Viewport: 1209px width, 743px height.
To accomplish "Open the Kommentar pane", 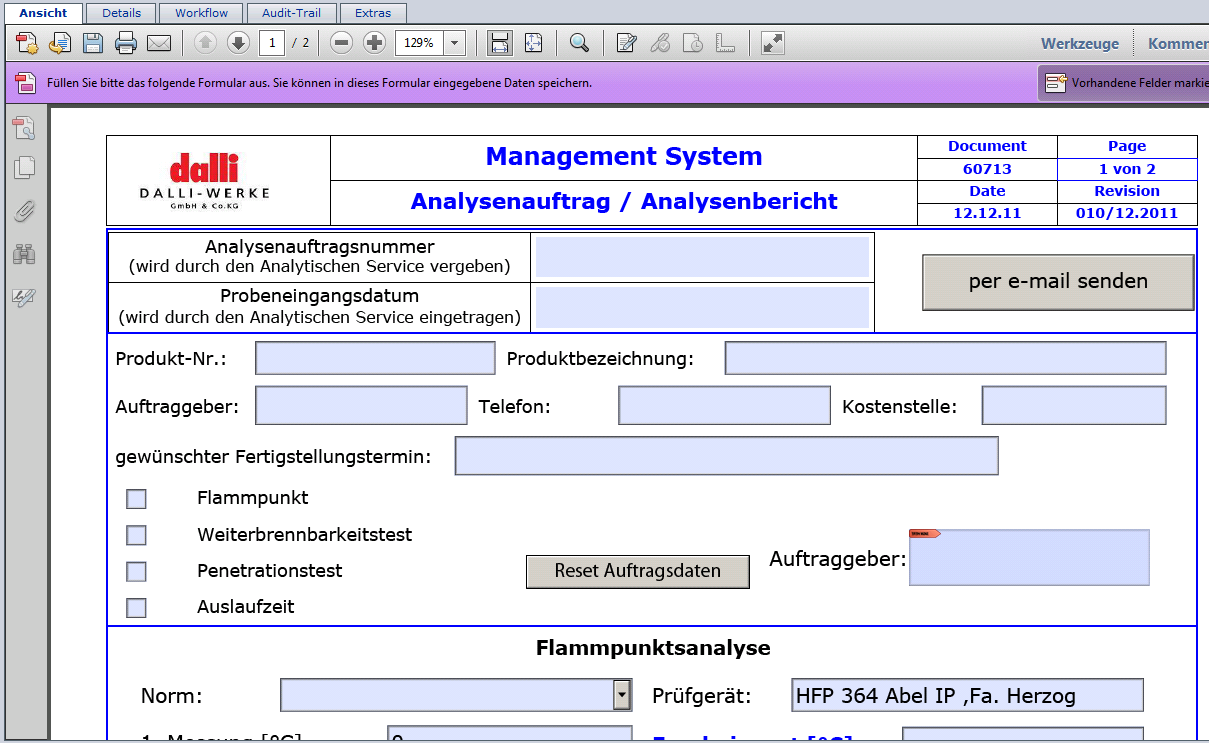I will [1177, 44].
